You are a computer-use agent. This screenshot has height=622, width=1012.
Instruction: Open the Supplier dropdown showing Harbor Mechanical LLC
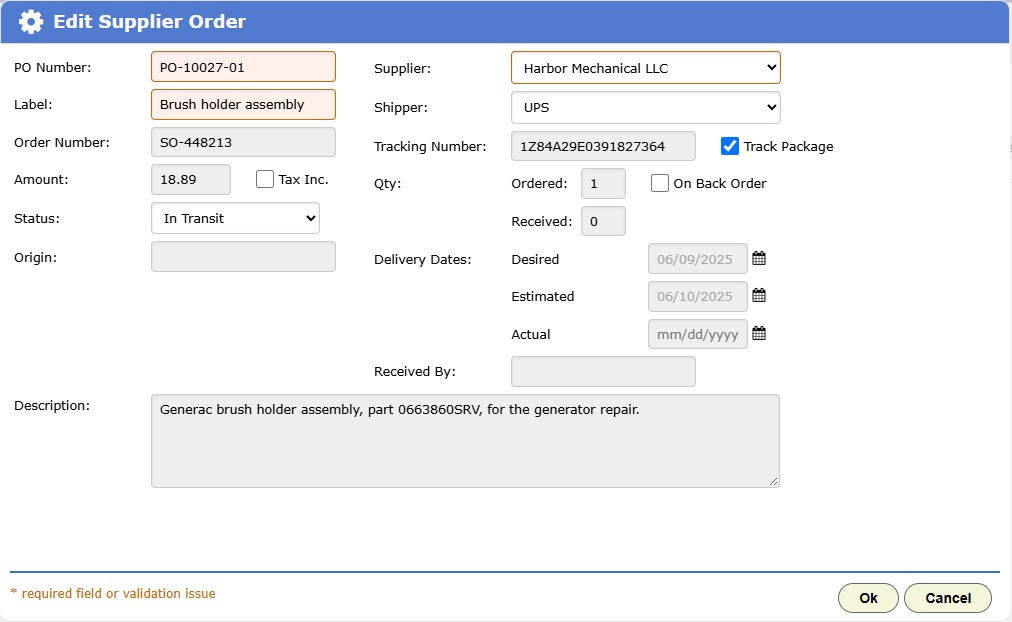pos(645,68)
